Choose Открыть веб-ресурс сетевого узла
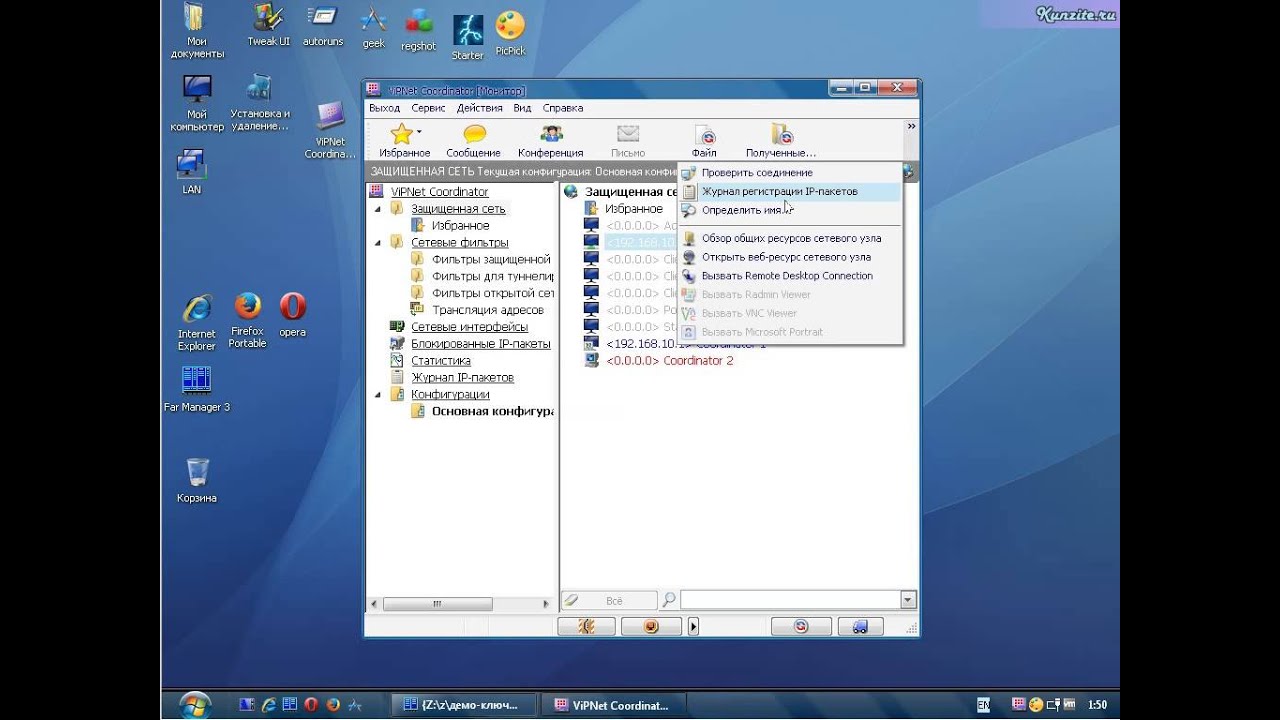Screen dimensions: 1280x720 pos(790,257)
